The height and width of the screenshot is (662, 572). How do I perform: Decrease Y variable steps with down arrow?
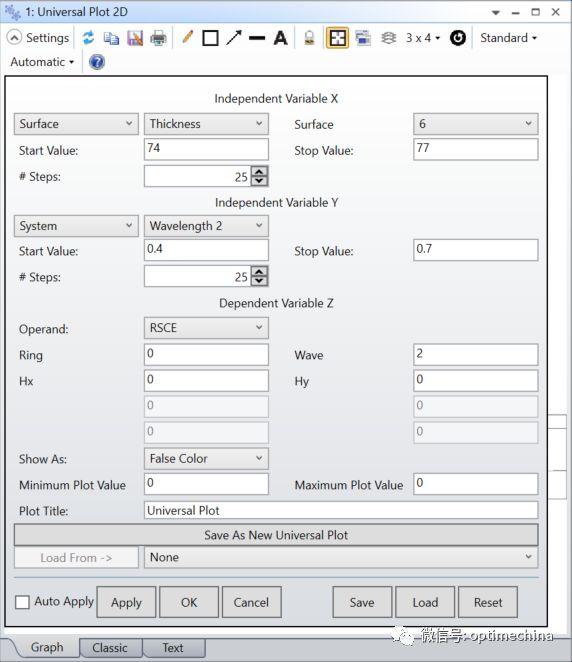click(x=259, y=282)
